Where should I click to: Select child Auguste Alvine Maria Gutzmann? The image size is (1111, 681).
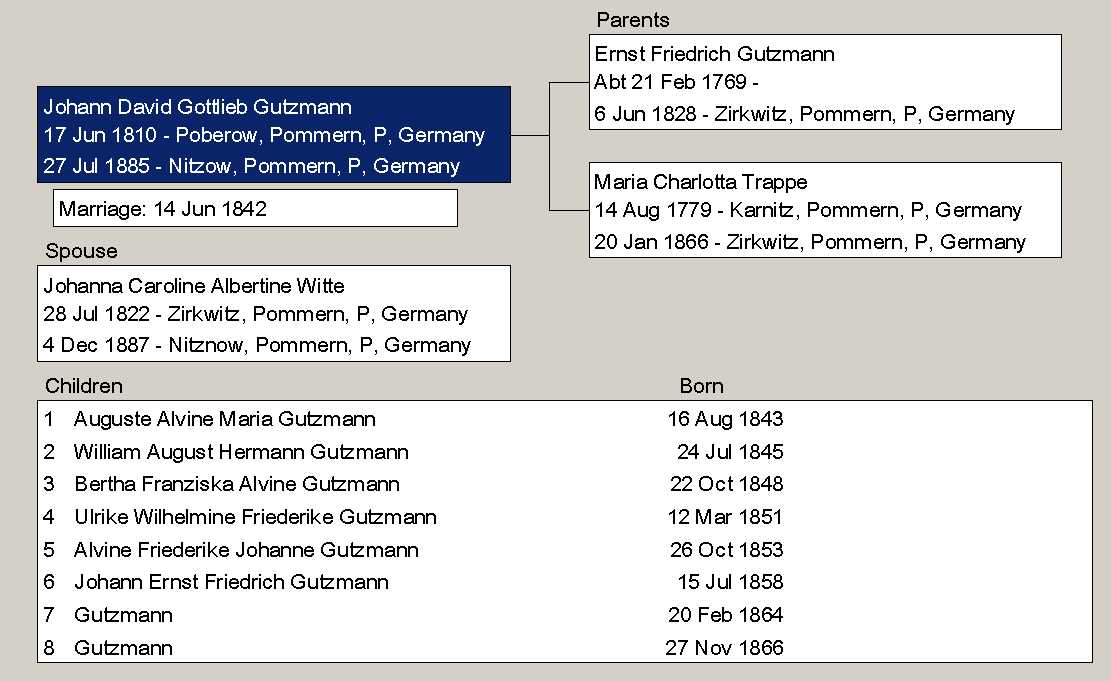pos(224,420)
